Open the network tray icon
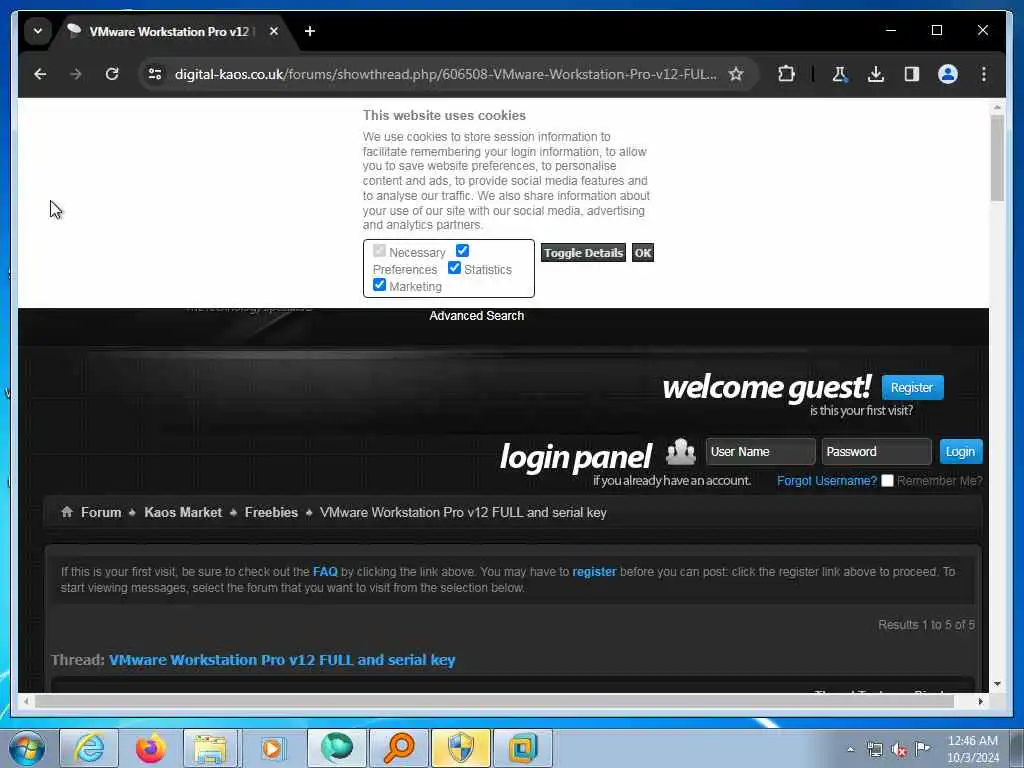 [874, 750]
